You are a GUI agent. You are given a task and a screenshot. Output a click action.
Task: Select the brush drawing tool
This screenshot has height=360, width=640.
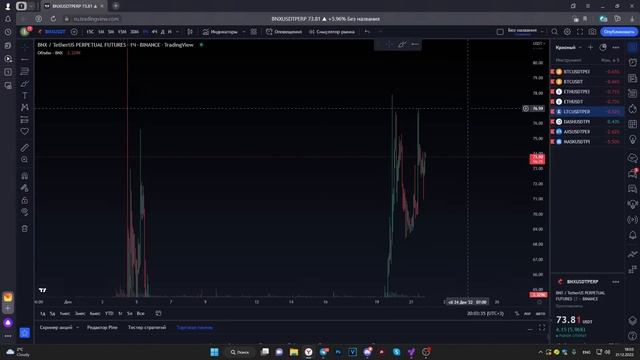[25, 84]
